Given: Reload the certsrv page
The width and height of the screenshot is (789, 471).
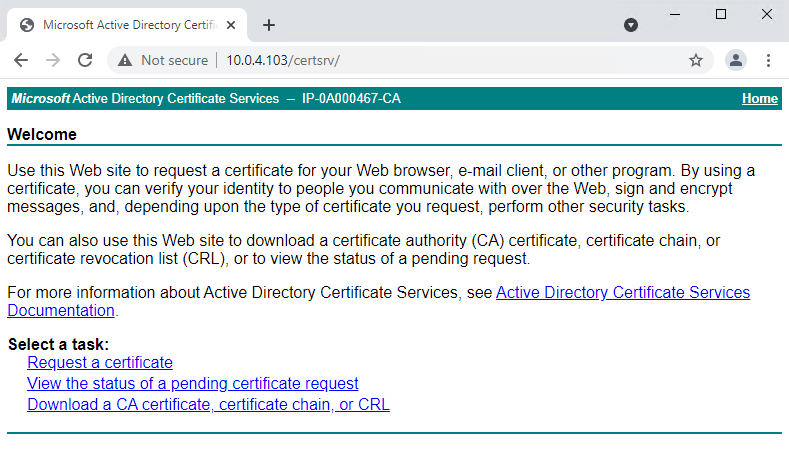Looking at the screenshot, I should 85,60.
